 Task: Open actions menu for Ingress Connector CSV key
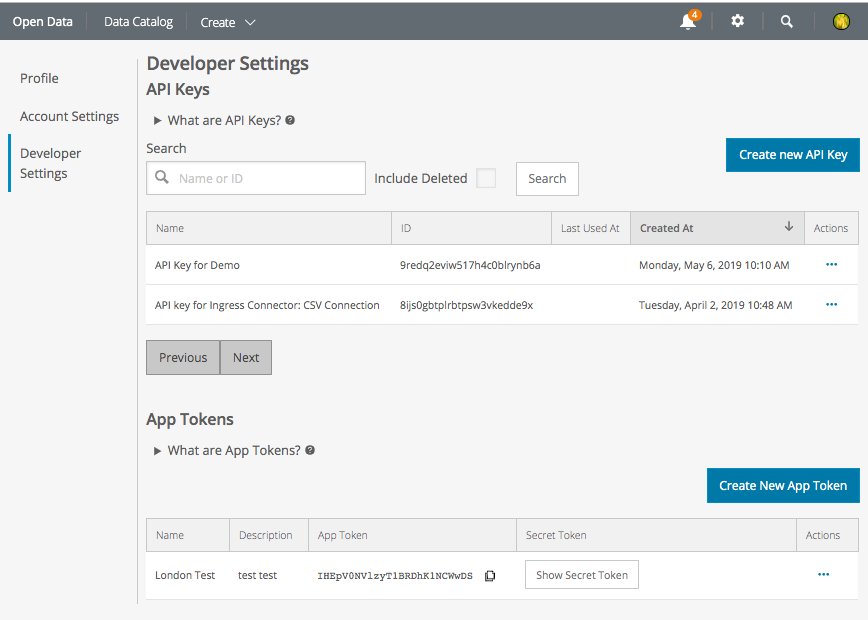[831, 304]
